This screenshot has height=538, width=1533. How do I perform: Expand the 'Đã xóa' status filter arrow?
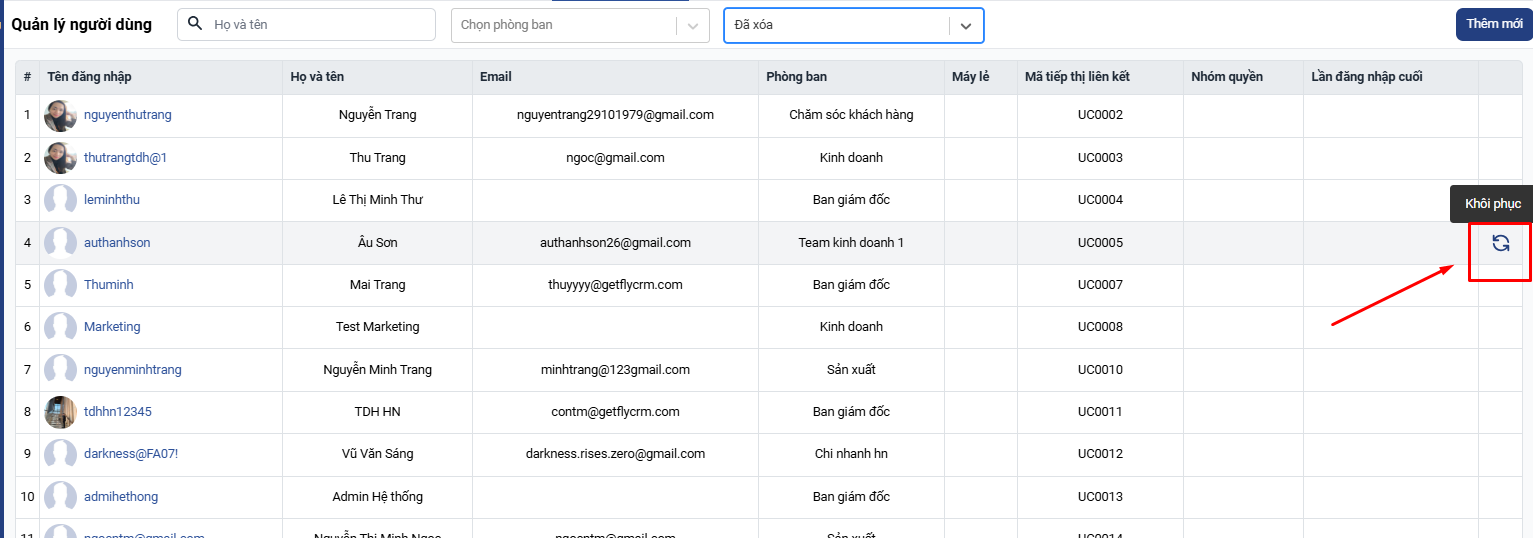coord(965,26)
